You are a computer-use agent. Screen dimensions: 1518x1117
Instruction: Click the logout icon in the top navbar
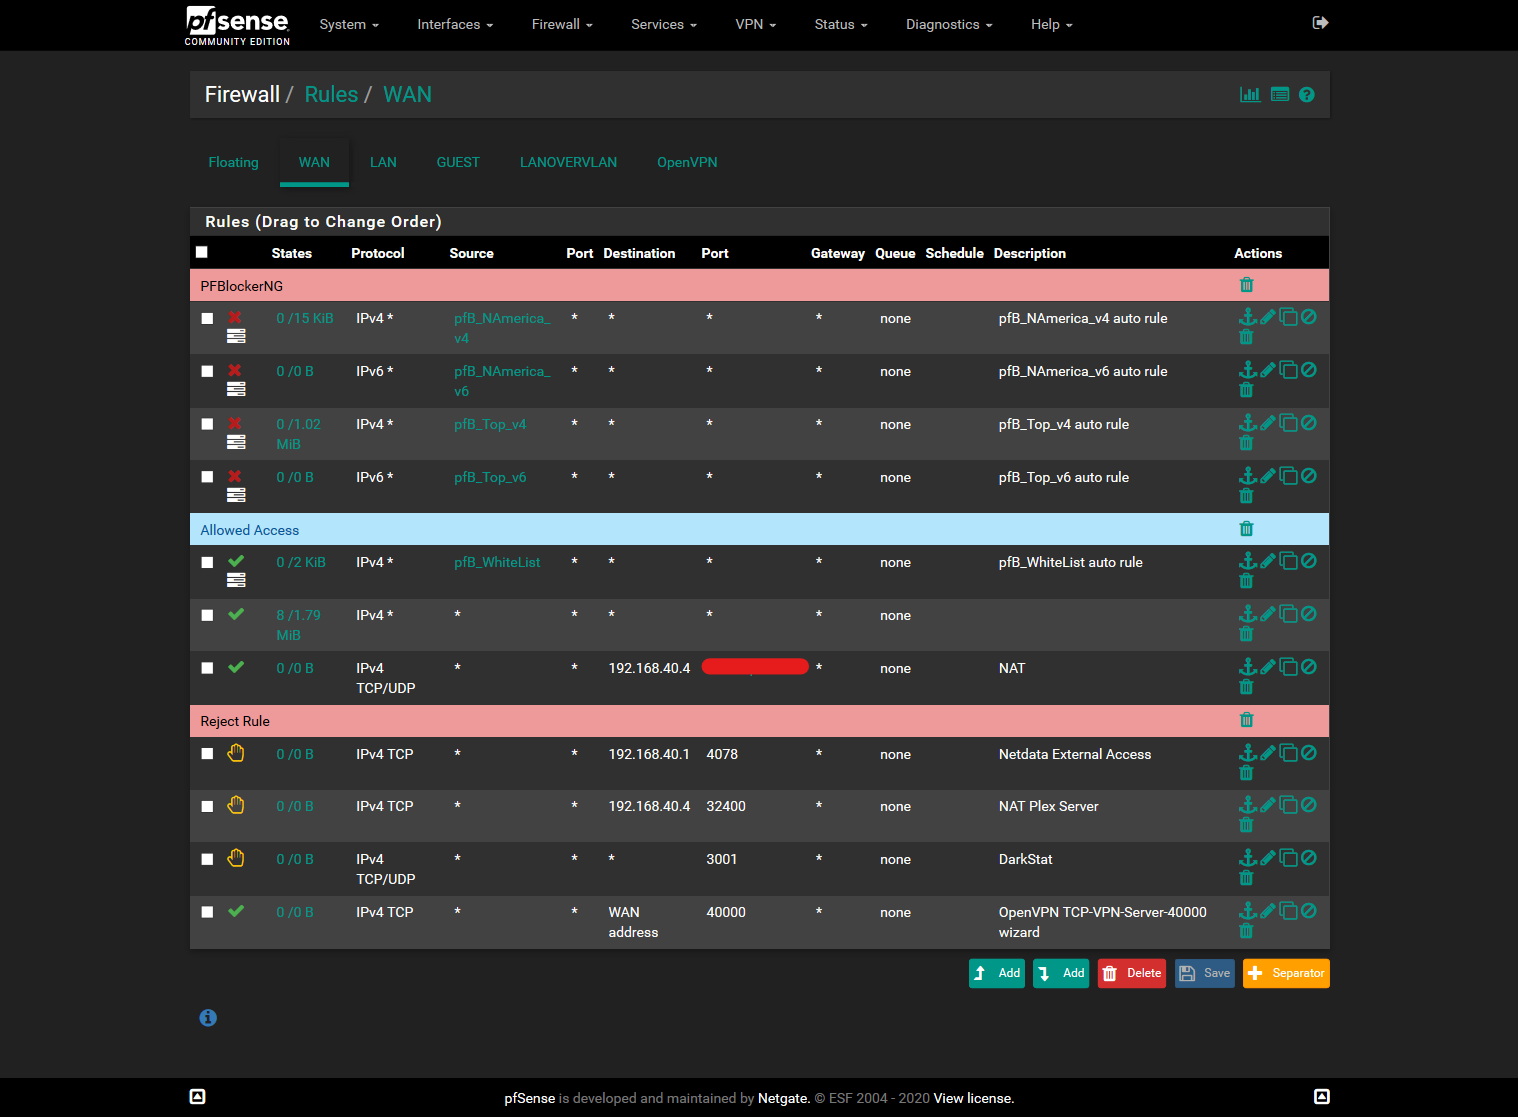(1320, 23)
